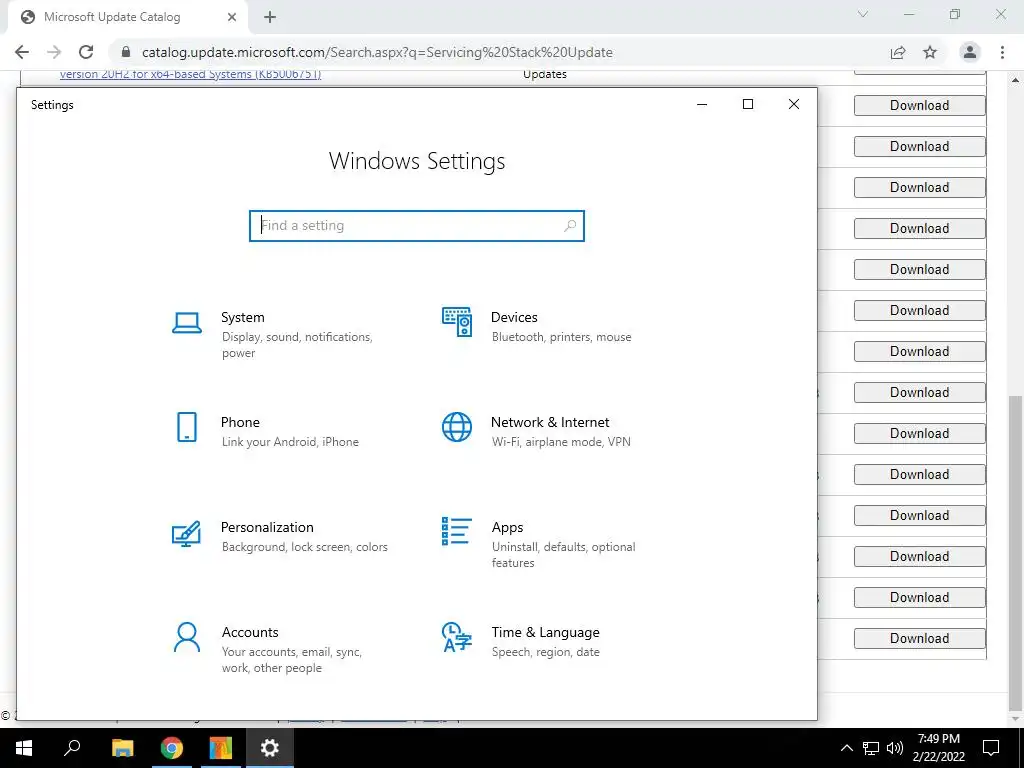Image resolution: width=1024 pixels, height=768 pixels.
Task: Click the padlock site info icon
Action: pos(127,52)
